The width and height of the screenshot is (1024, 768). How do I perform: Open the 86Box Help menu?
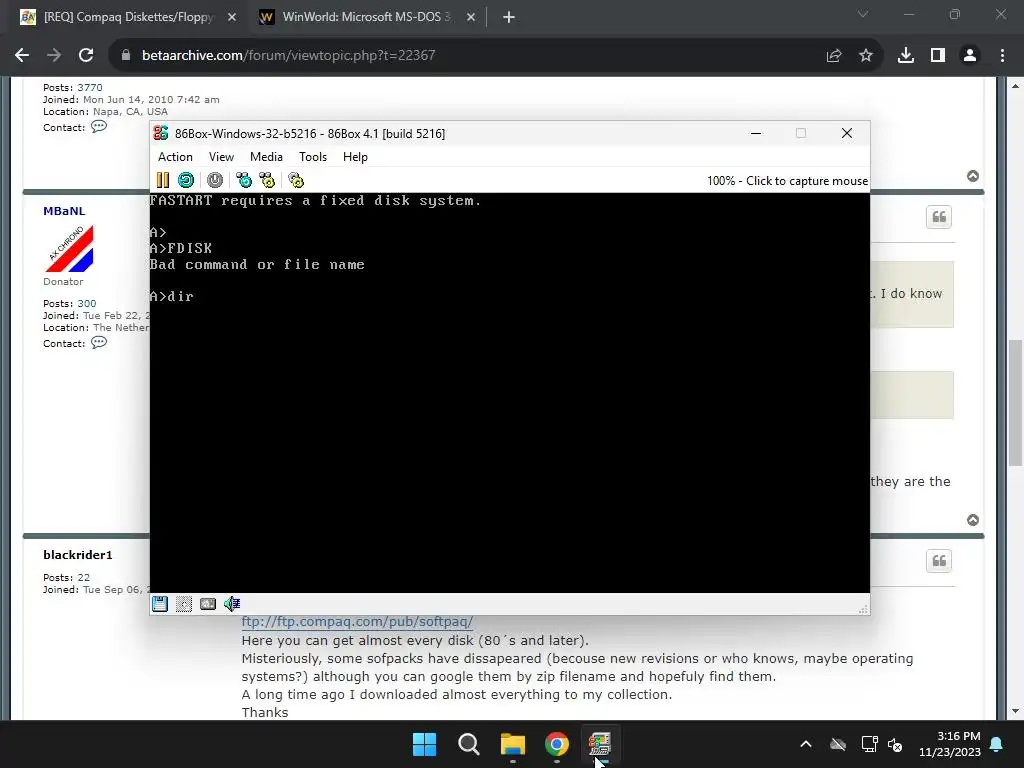pos(355,157)
